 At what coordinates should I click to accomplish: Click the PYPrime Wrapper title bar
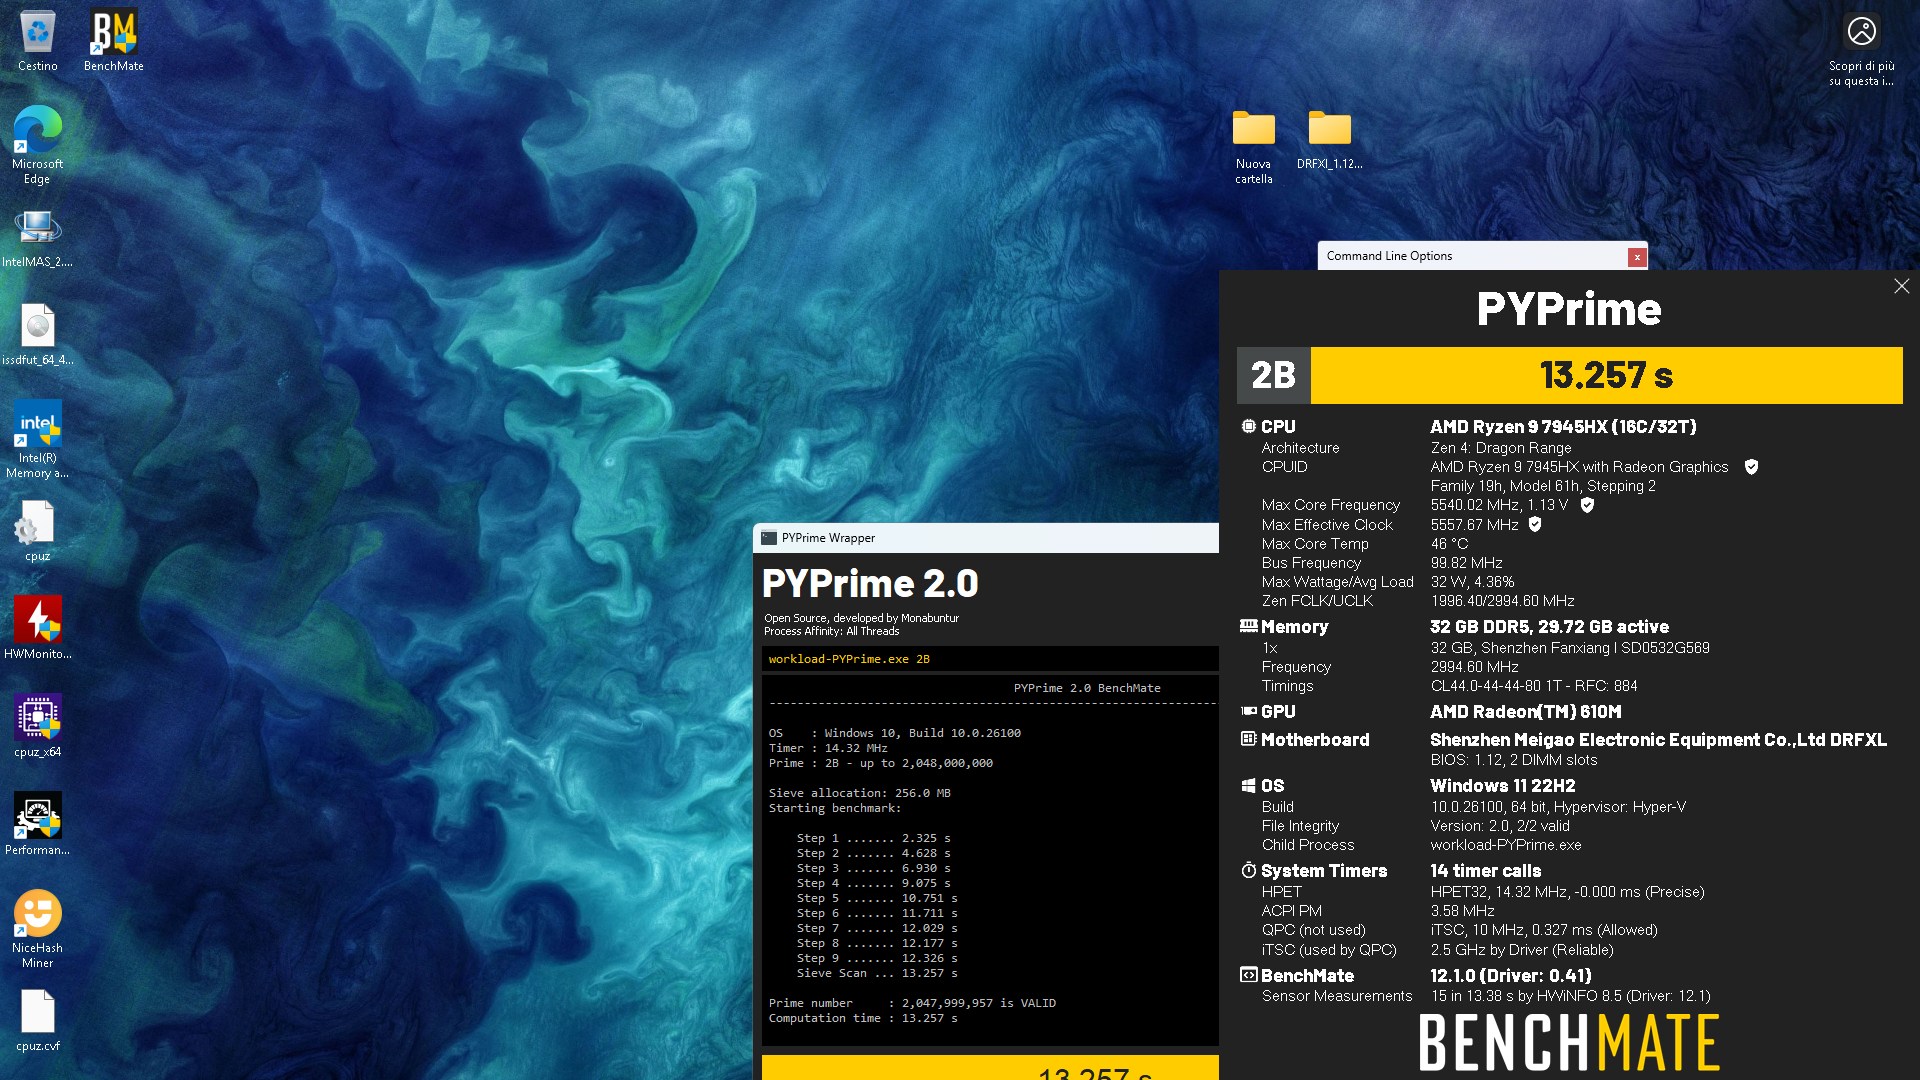[986, 538]
